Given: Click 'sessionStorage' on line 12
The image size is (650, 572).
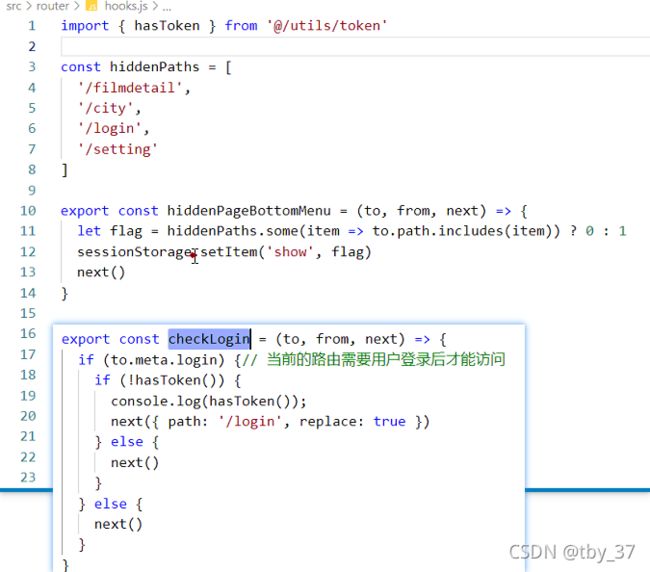Looking at the screenshot, I should point(134,252).
